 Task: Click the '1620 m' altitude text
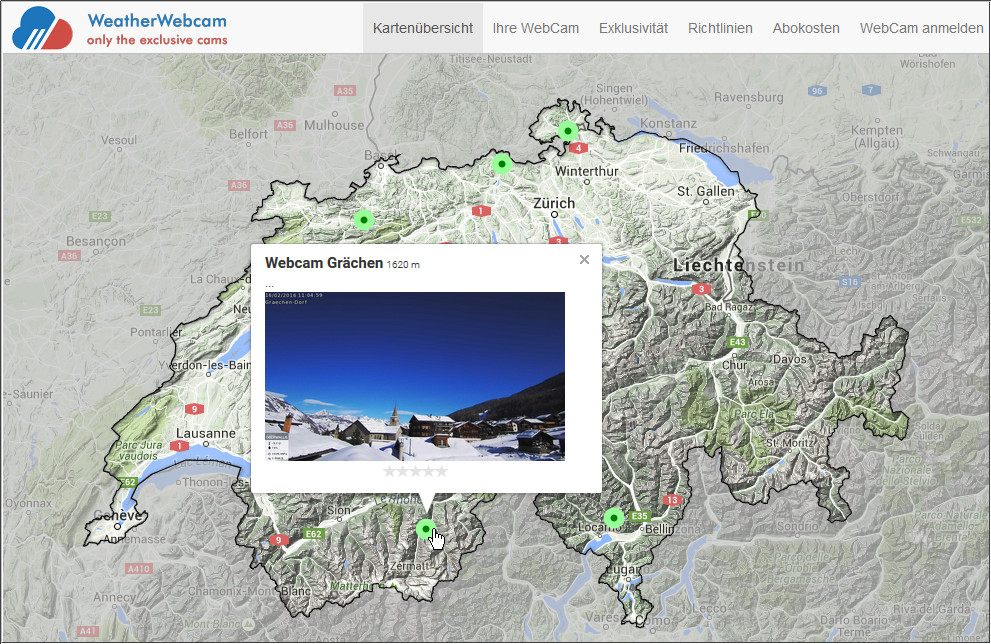point(403,265)
